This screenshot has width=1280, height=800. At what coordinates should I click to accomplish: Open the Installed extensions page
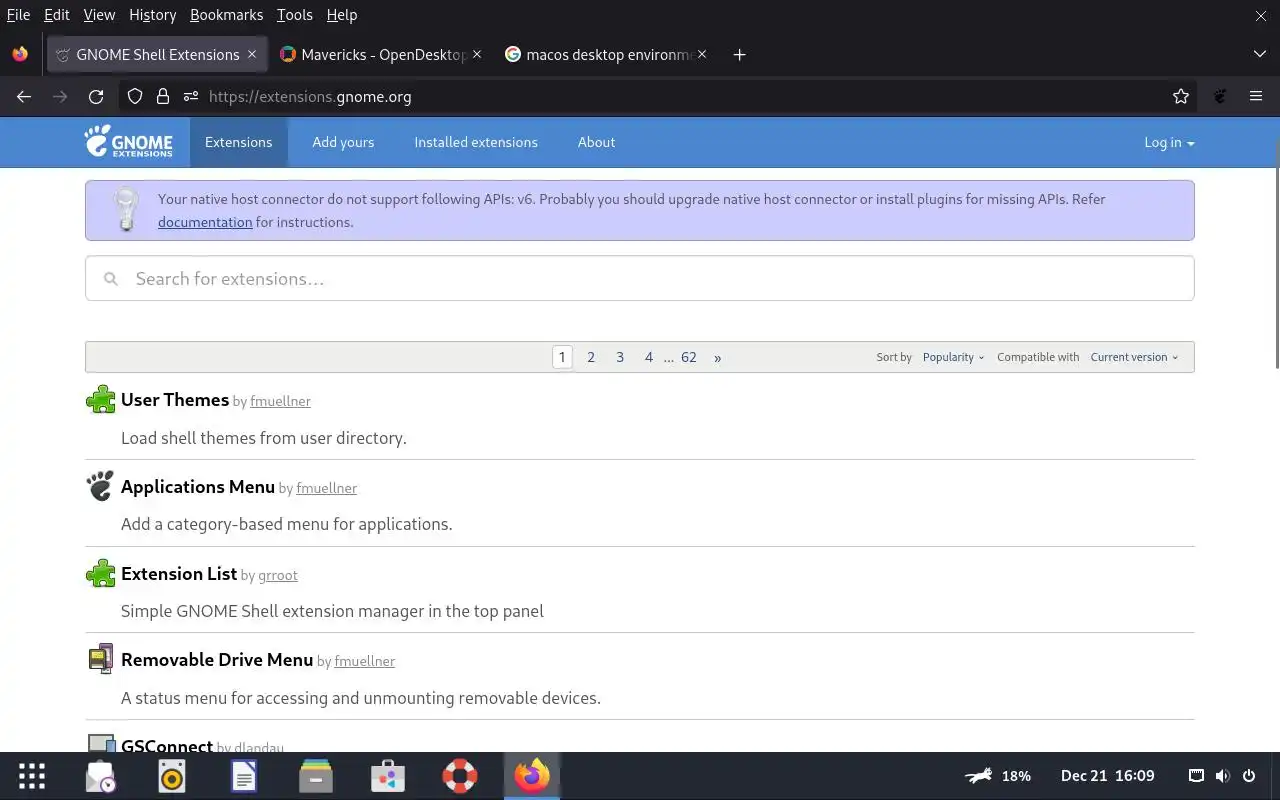pos(476,142)
